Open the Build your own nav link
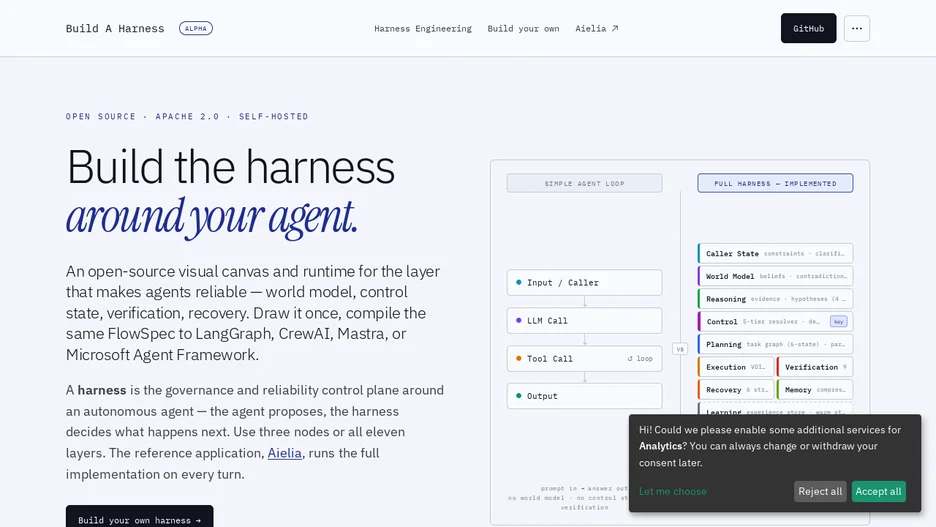Screen dimensions: 936x527 (523, 29)
